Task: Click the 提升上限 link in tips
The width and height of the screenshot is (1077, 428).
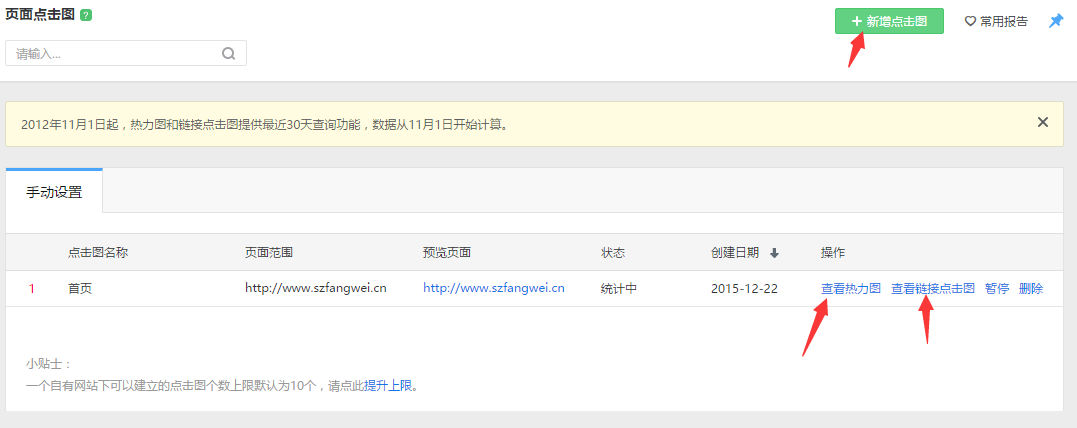Action: click(390, 385)
